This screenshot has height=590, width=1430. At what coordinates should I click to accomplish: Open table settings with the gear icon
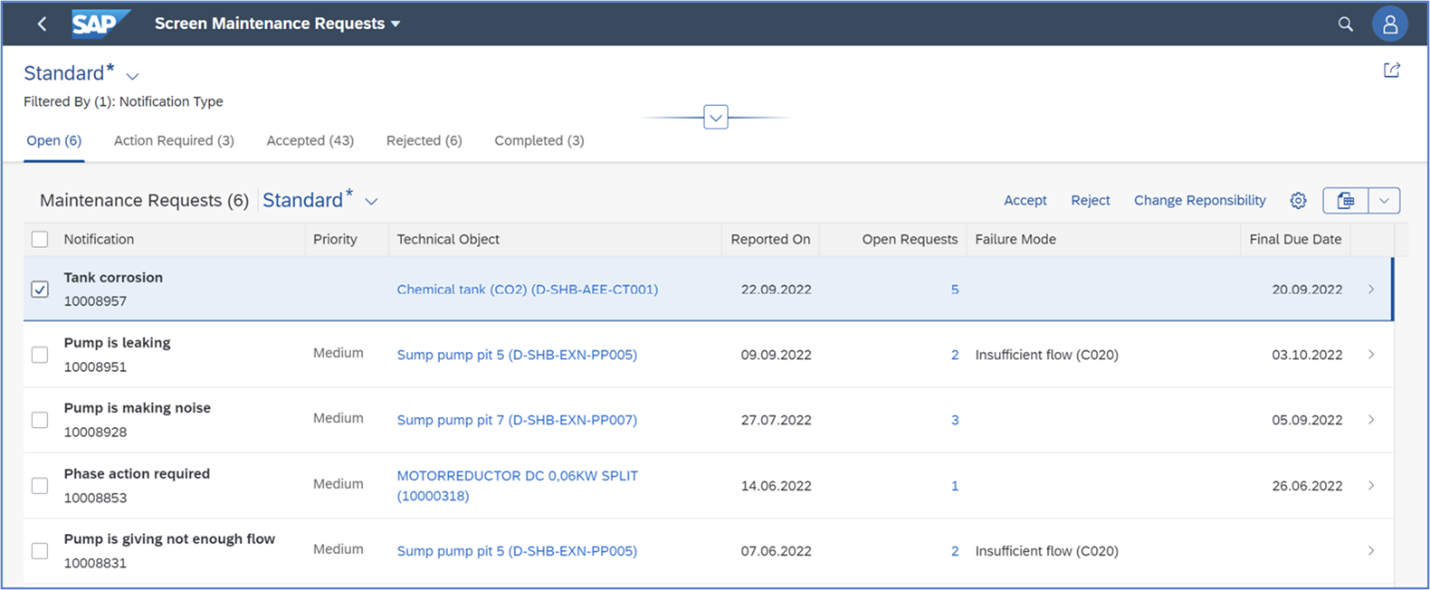[x=1297, y=200]
